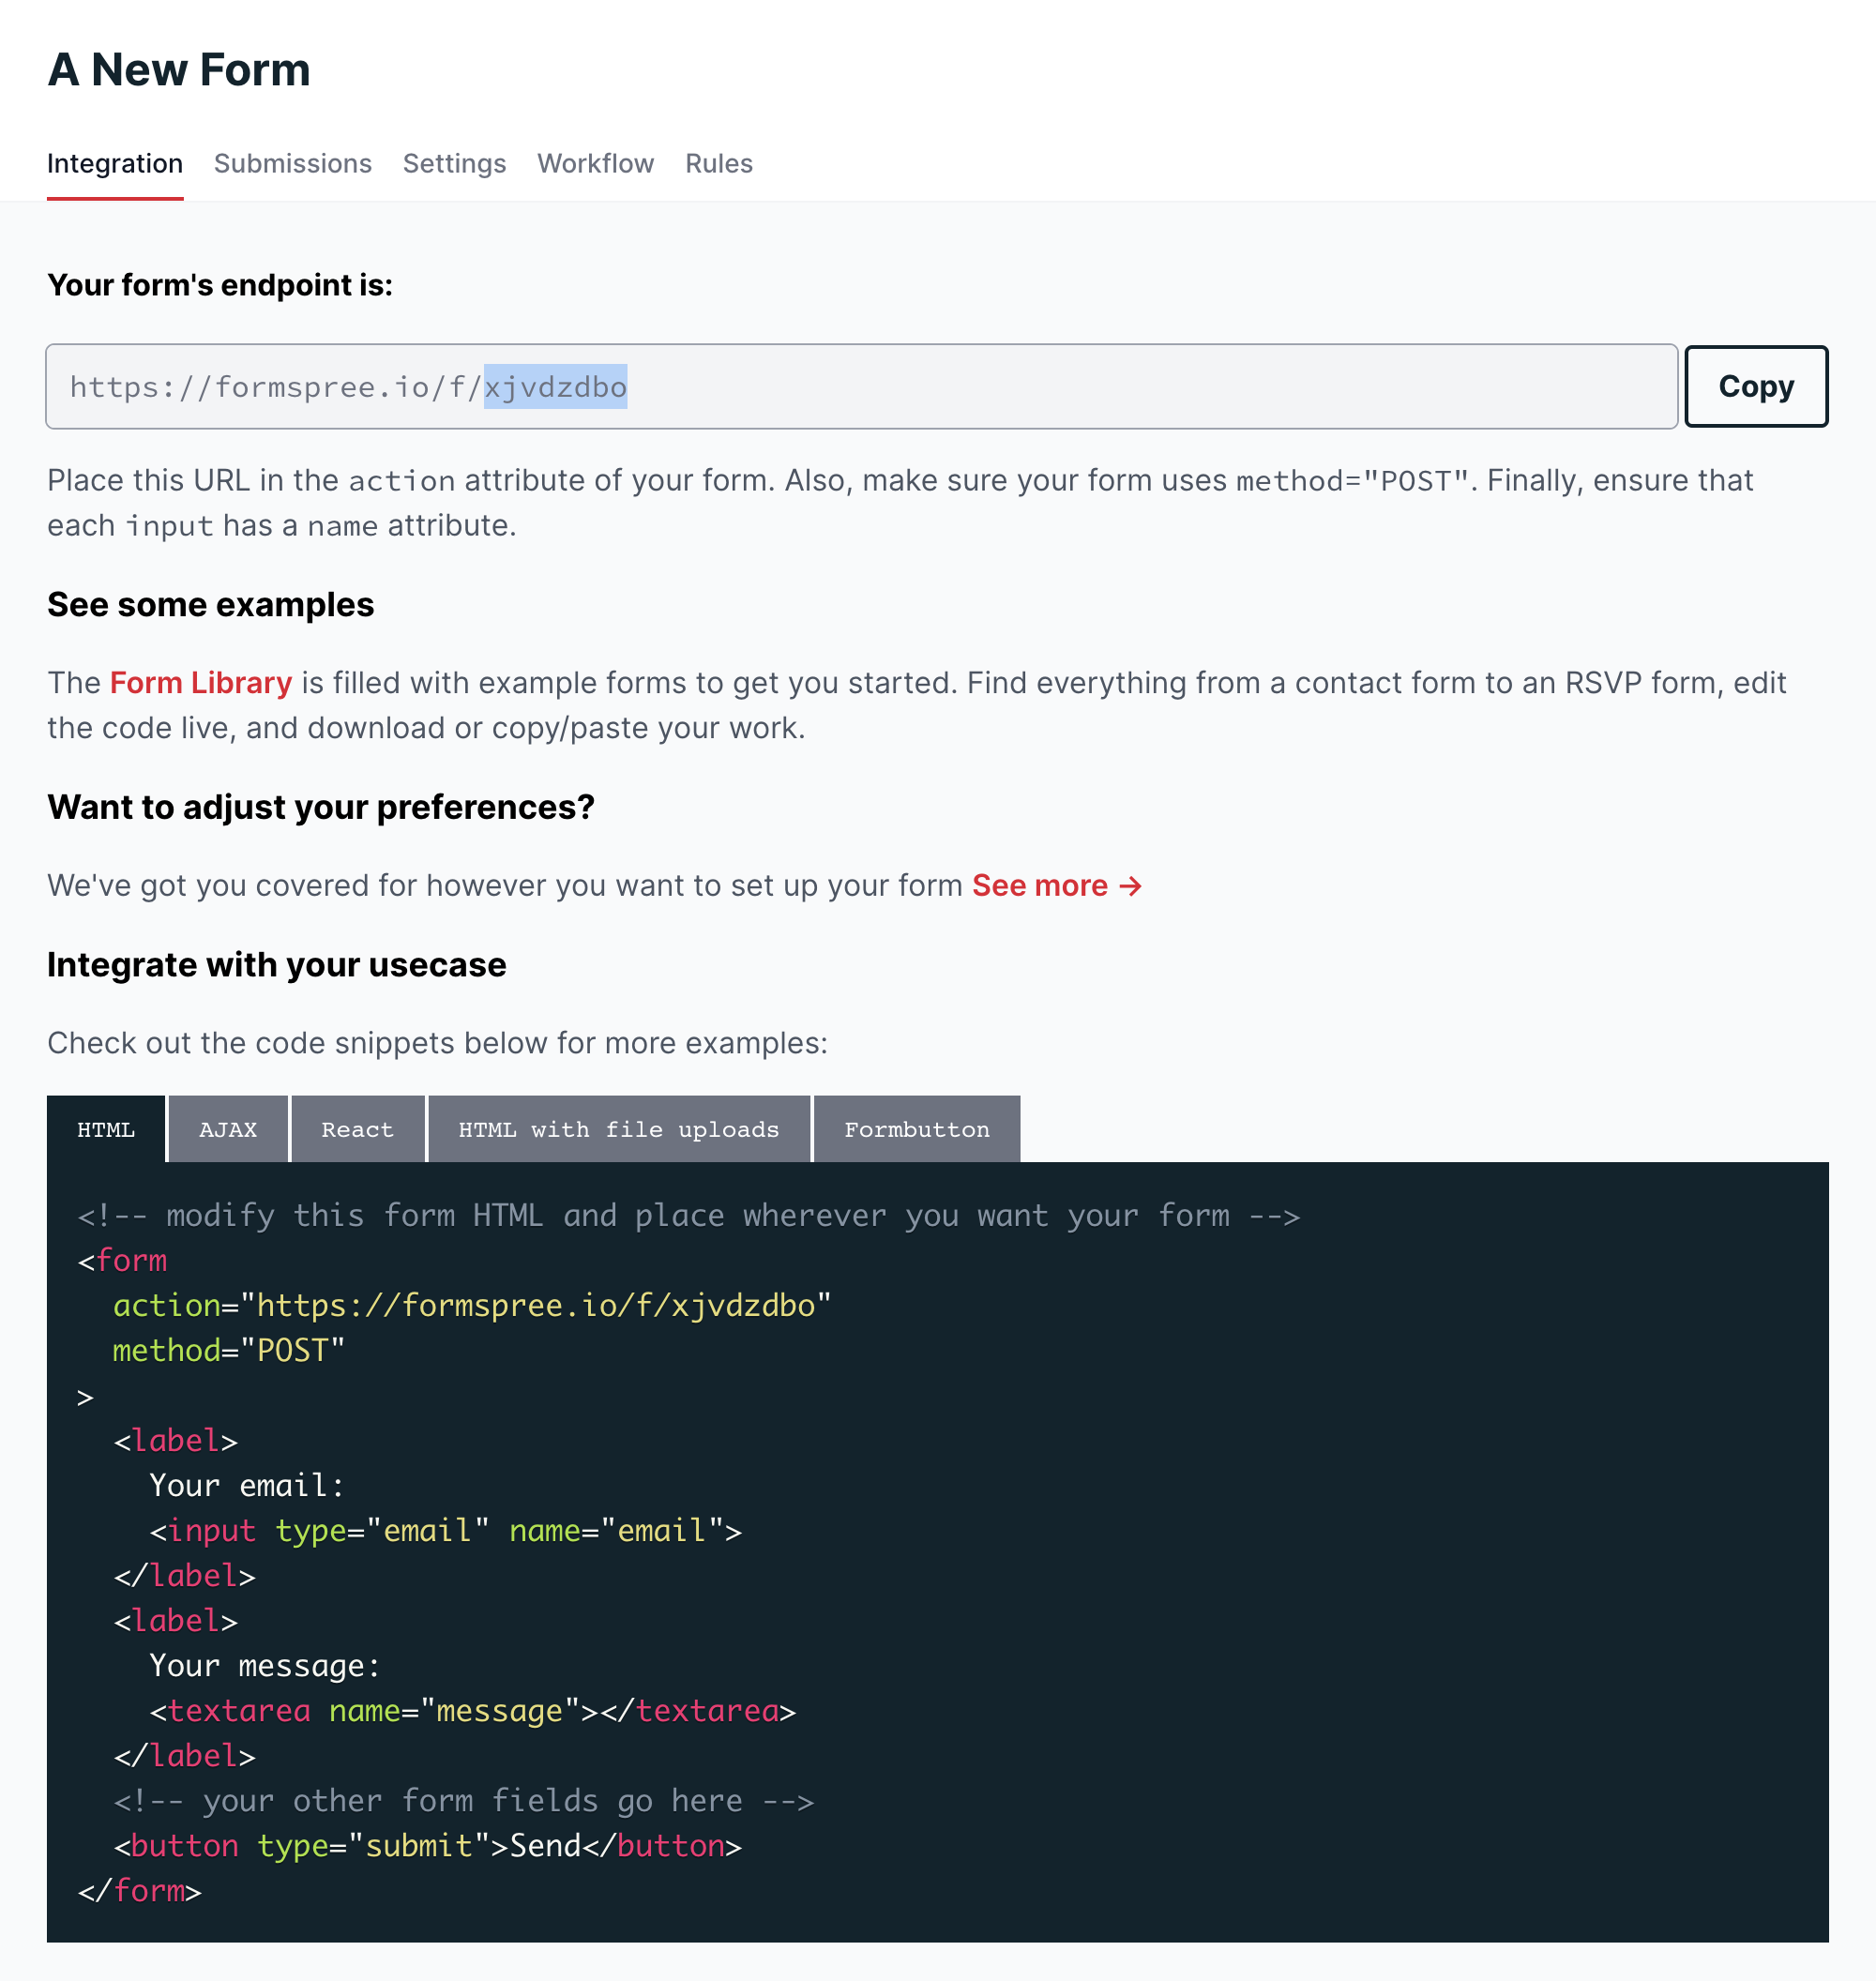
Task: Open the Submissions tab
Action: click(x=292, y=163)
